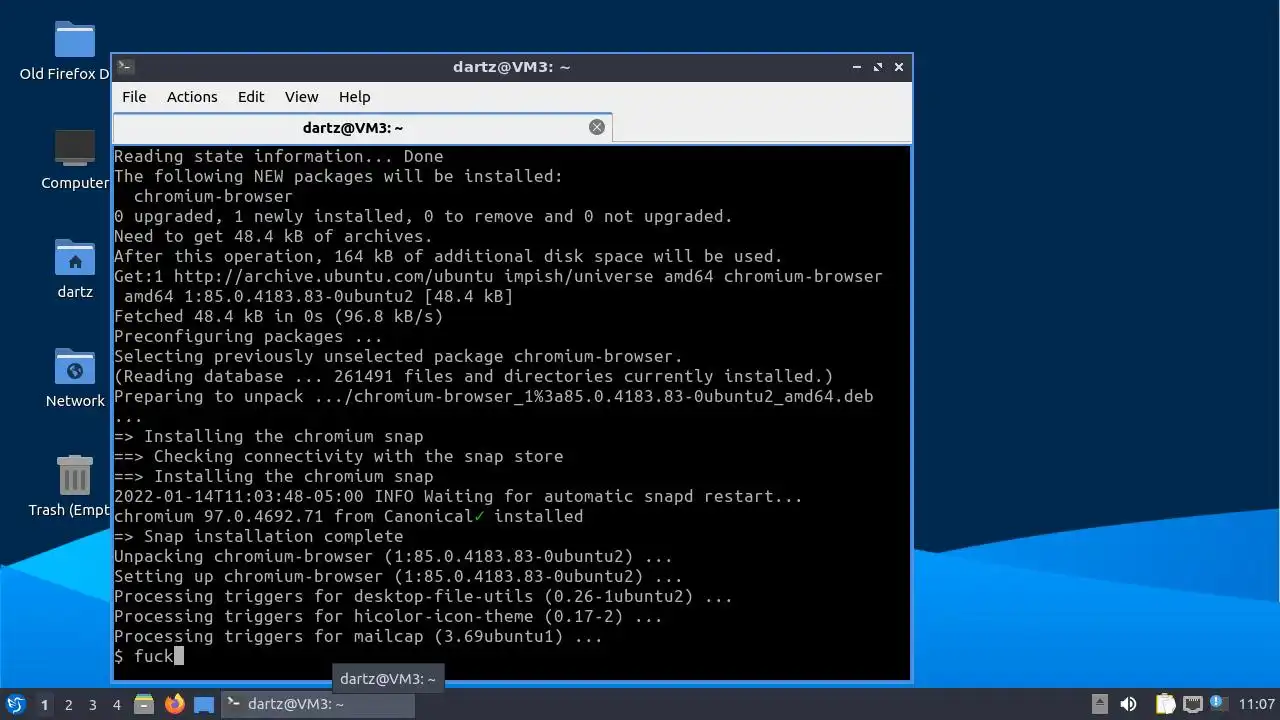
Task: Click 'chromium 97.0.4692.71 from Canonical' line
Action: (x=348, y=516)
